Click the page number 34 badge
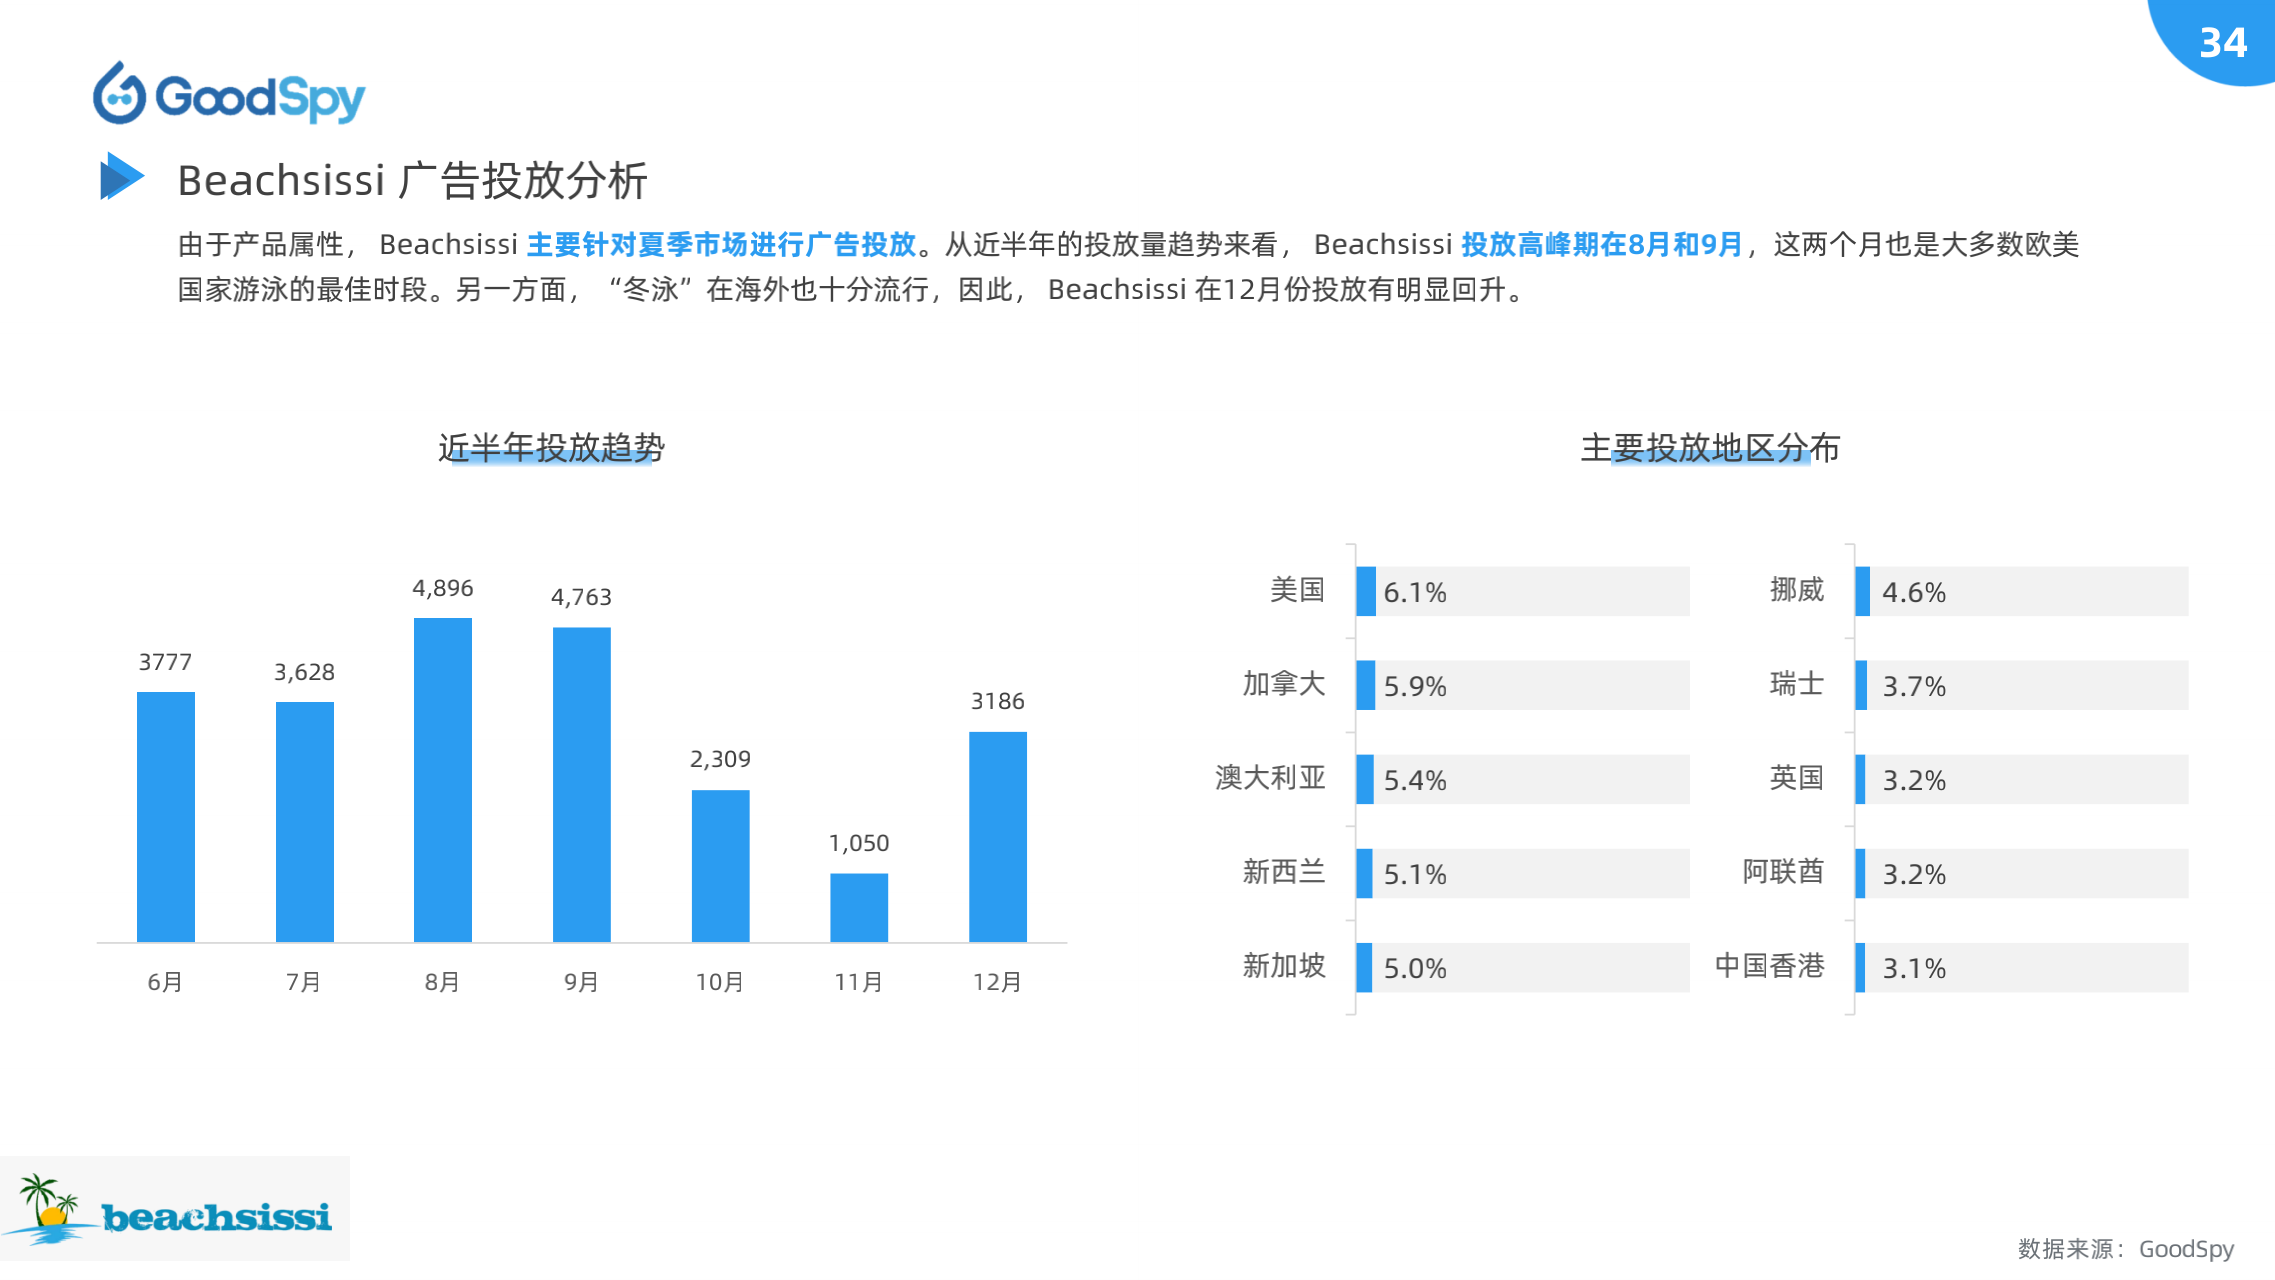Screen dimensions: 2275x1280 [x=2222, y=42]
